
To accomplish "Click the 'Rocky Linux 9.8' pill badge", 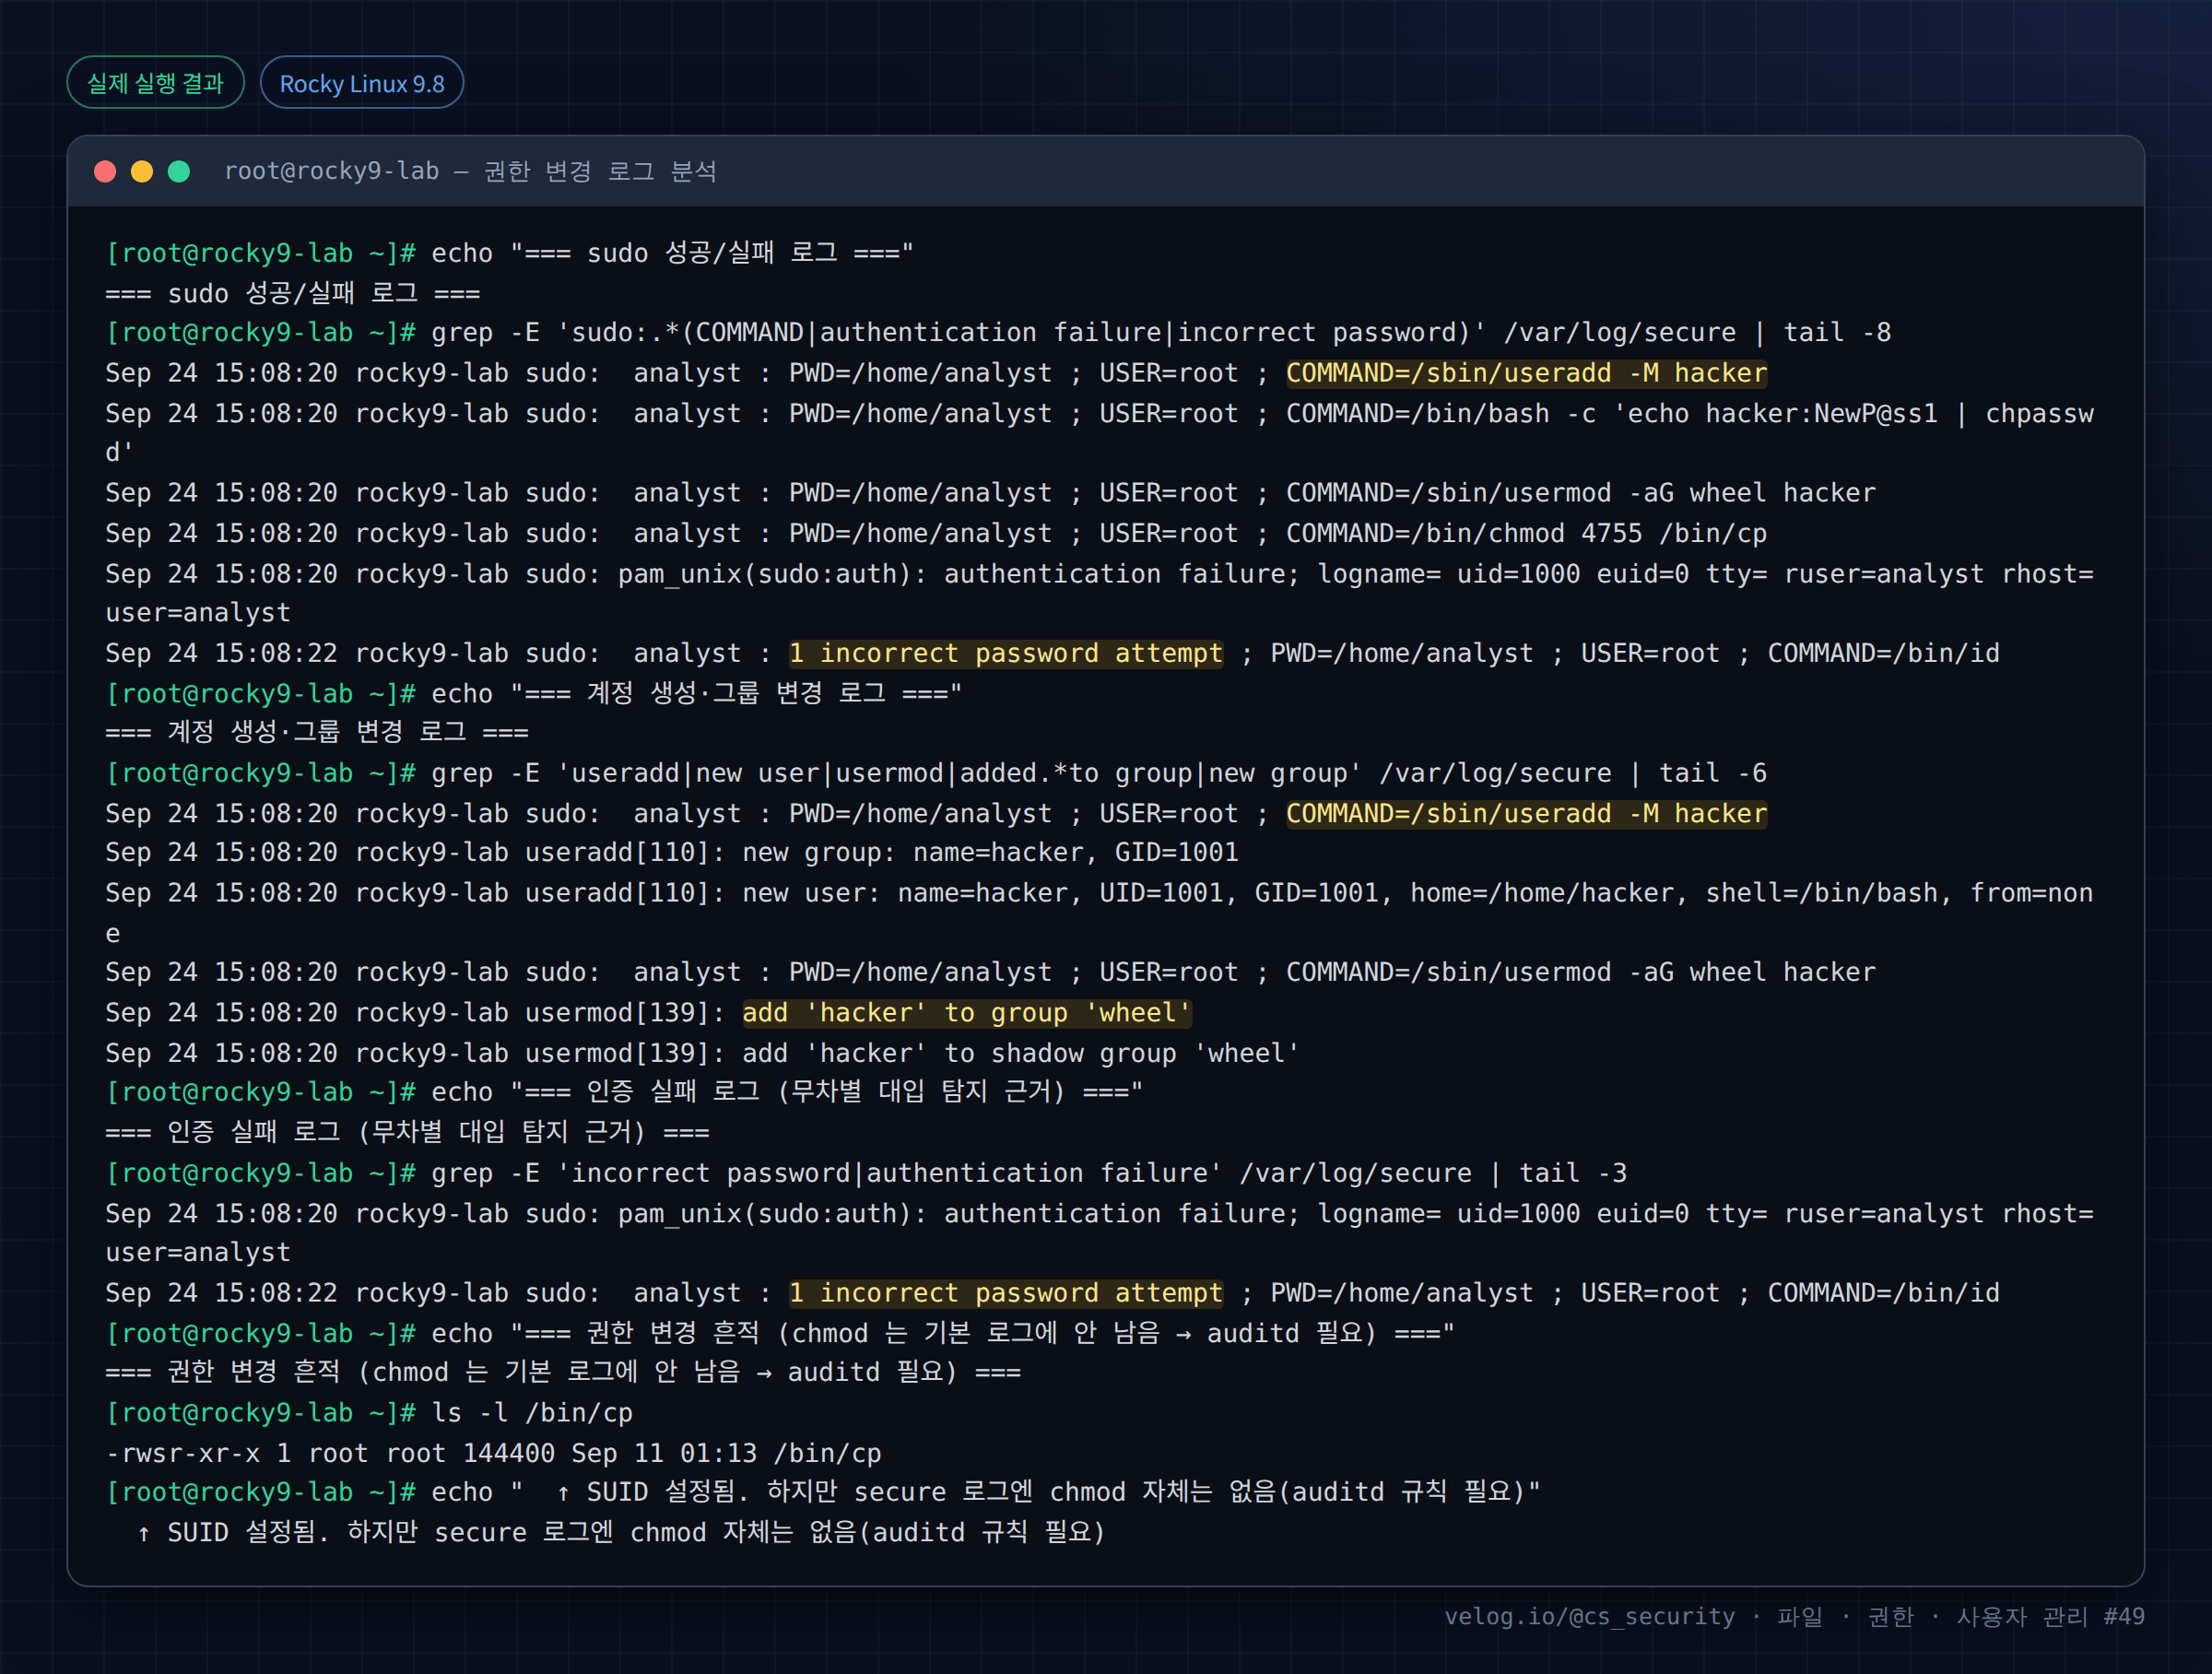I will pos(362,83).
